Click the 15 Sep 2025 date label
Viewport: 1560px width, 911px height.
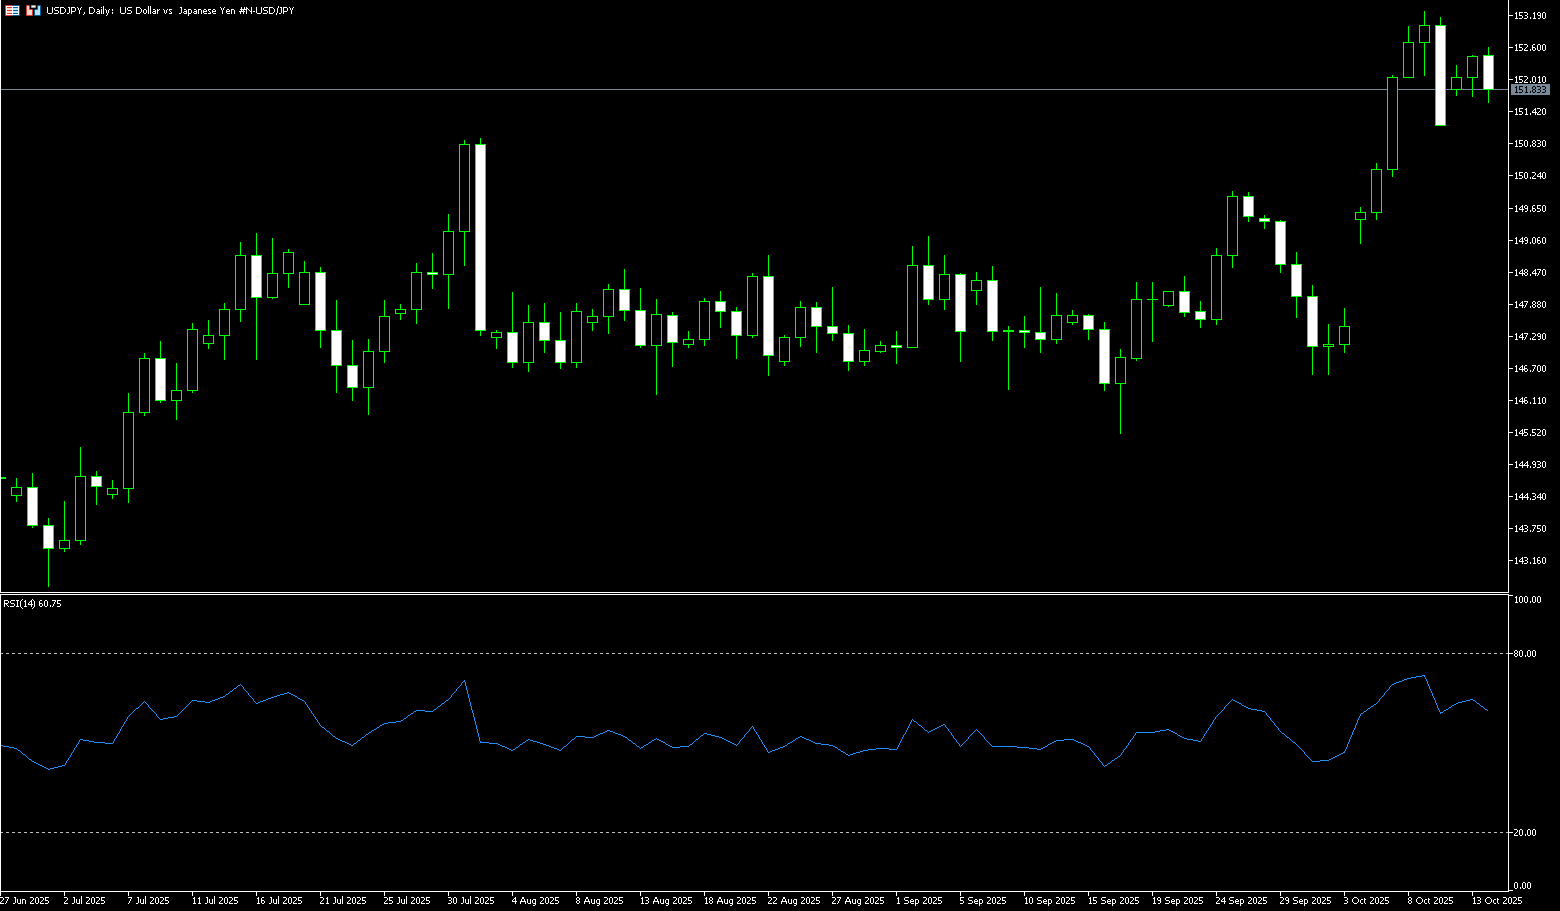(1113, 901)
